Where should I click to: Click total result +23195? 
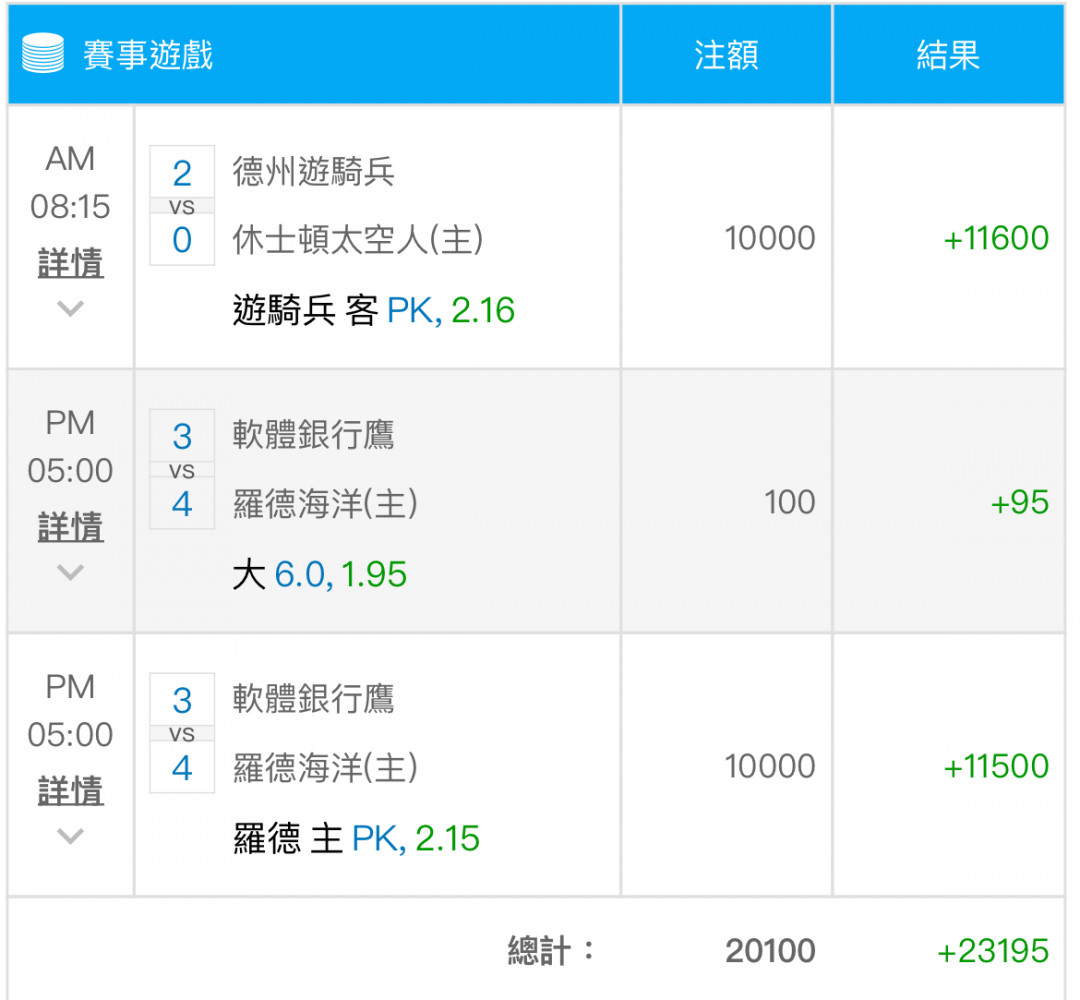pyautogui.click(x=993, y=951)
